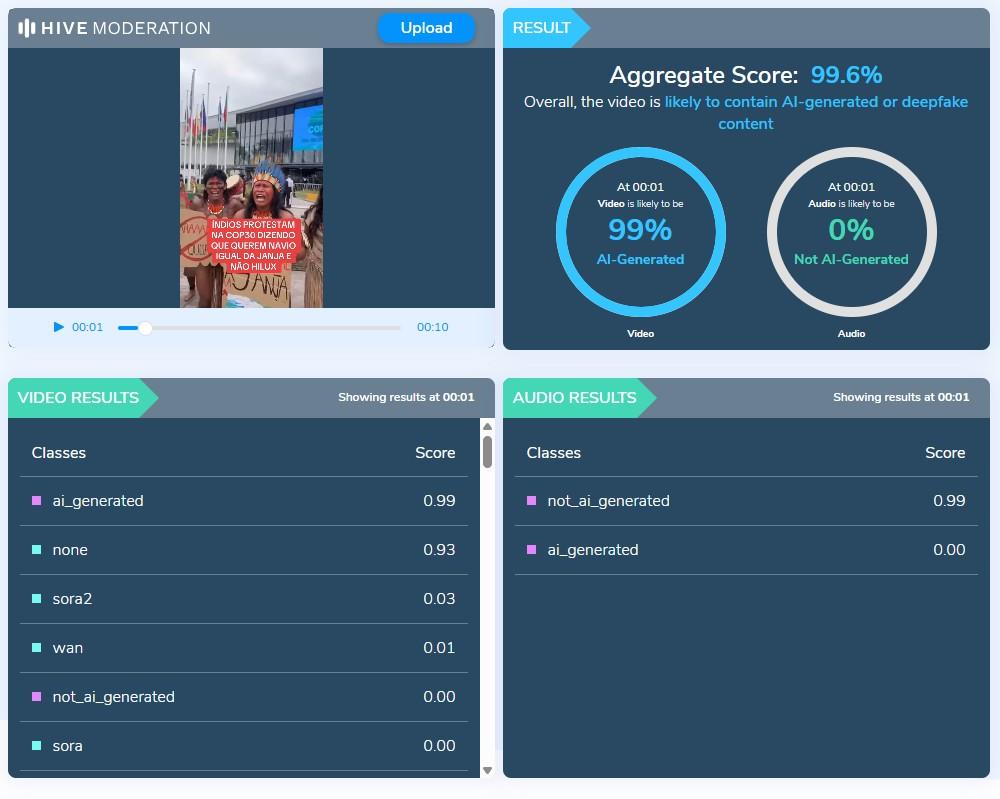This screenshot has height=799, width=1000.
Task: Select the audio ai_generated class row
Action: click(x=745, y=550)
